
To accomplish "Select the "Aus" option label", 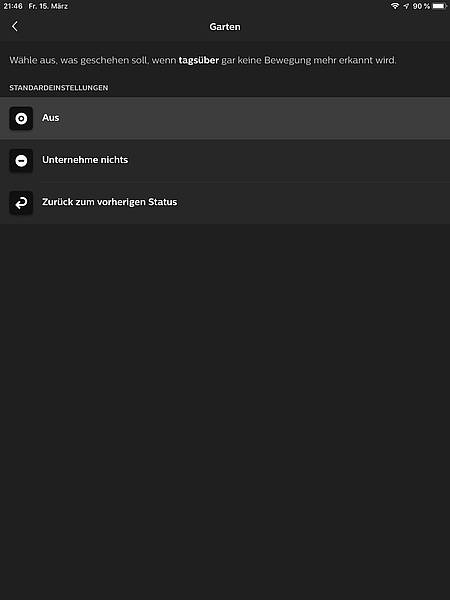I will (51, 118).
